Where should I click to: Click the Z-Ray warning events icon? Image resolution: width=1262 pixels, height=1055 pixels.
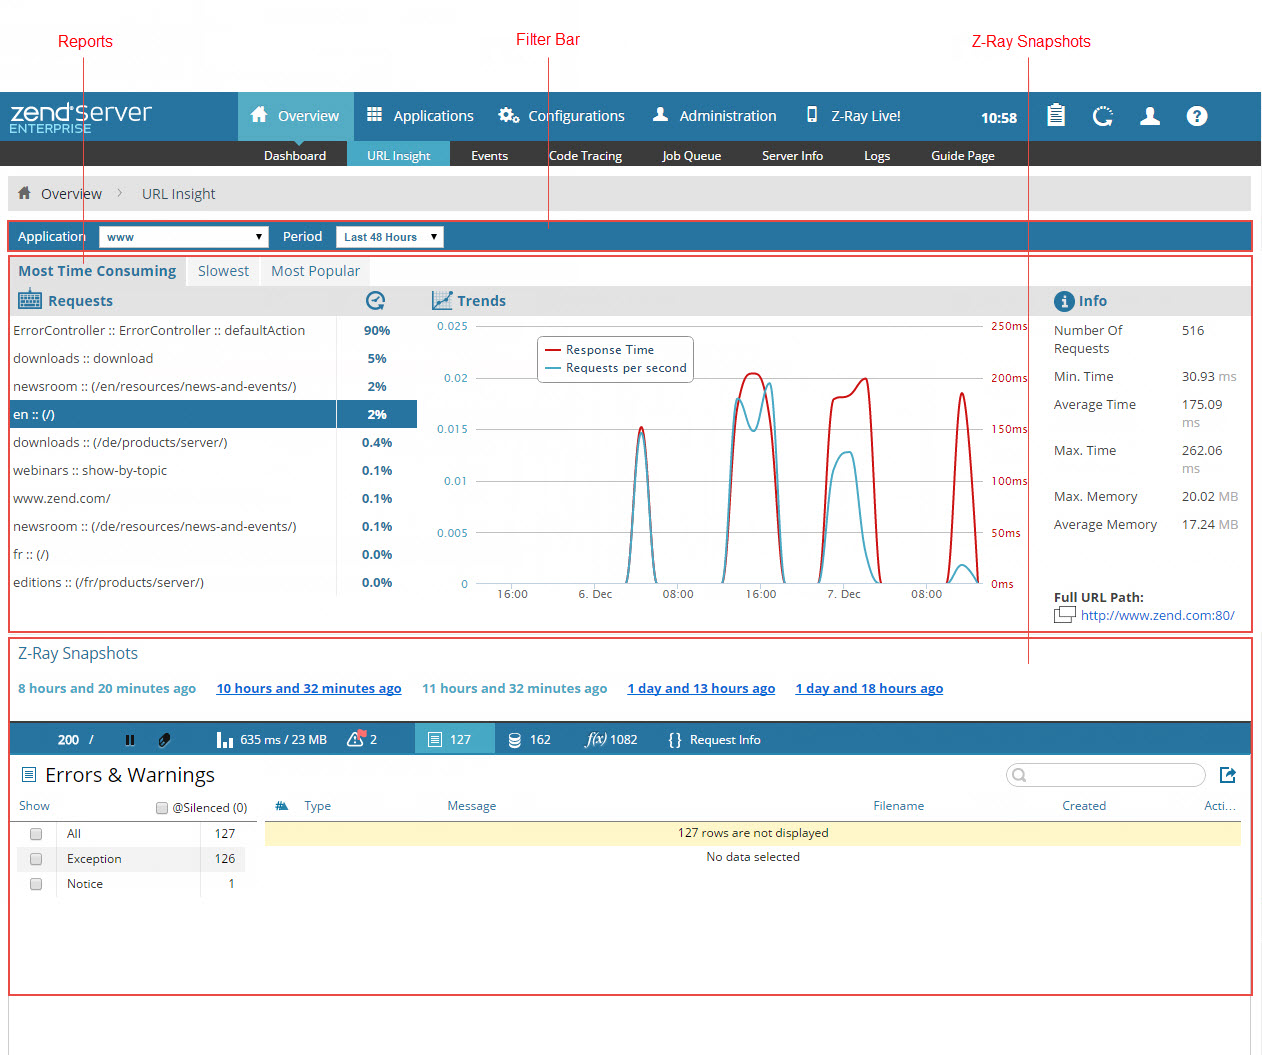click(x=356, y=739)
